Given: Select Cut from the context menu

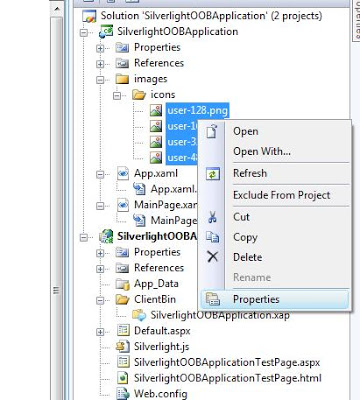Looking at the screenshot, I should (241, 217).
